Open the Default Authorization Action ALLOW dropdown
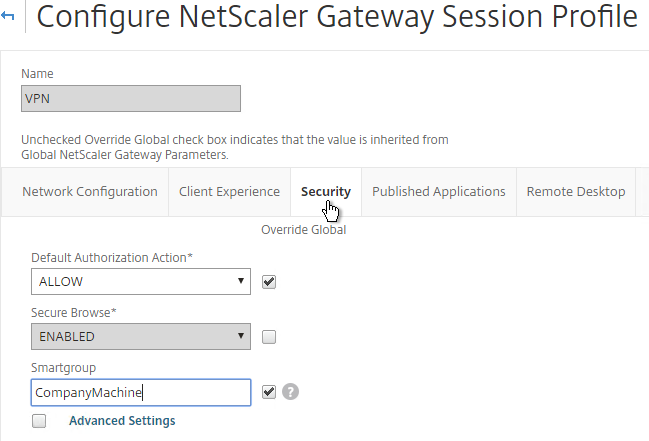649x441 pixels. point(141,282)
